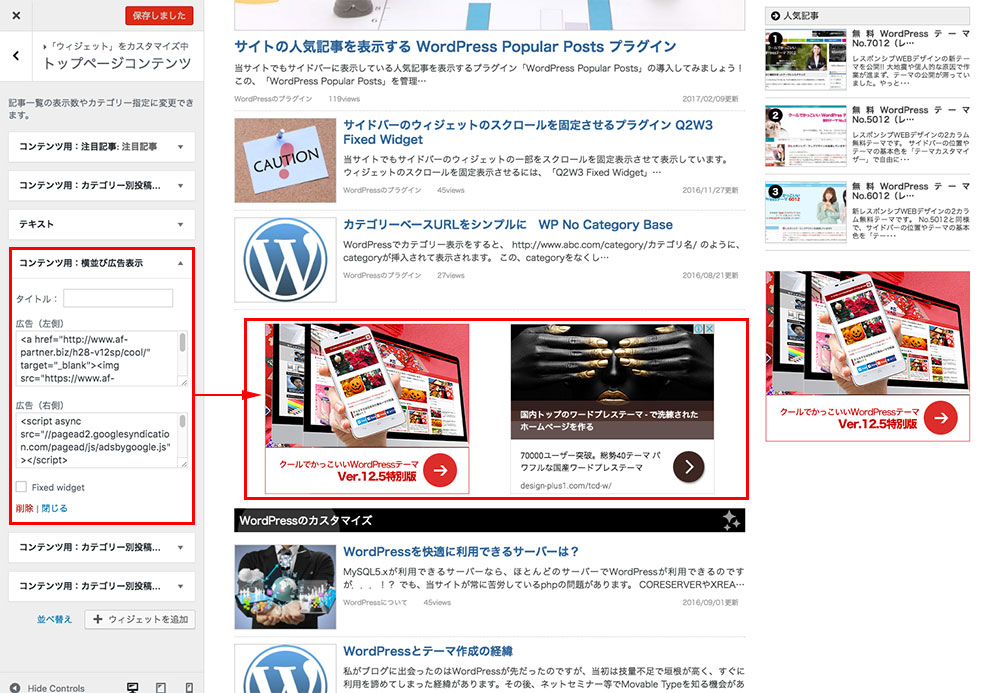This screenshot has height=693, width=1000.
Task: Expand the カテゴリー別投稿 widget just below the ad widget
Action: pyautogui.click(x=101, y=547)
